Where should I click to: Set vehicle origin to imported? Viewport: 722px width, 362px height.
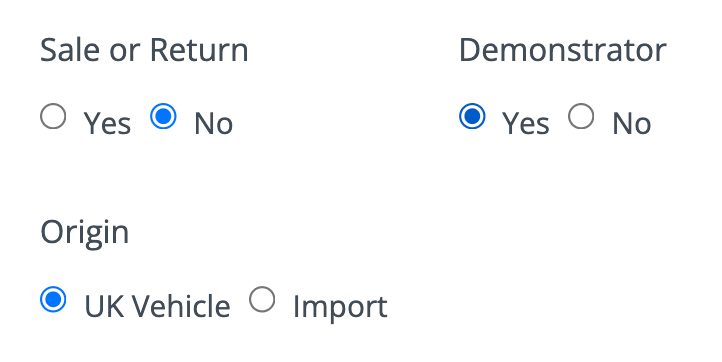pyautogui.click(x=262, y=299)
